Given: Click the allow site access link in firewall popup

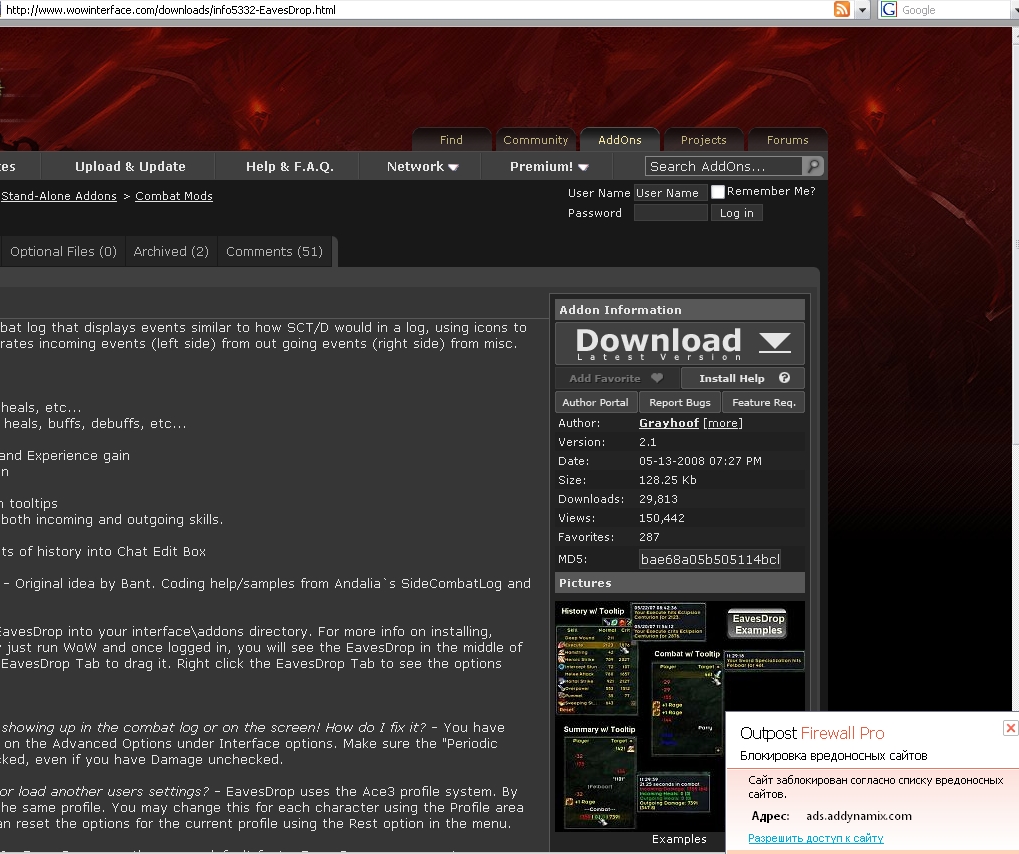Looking at the screenshot, I should pos(815,838).
